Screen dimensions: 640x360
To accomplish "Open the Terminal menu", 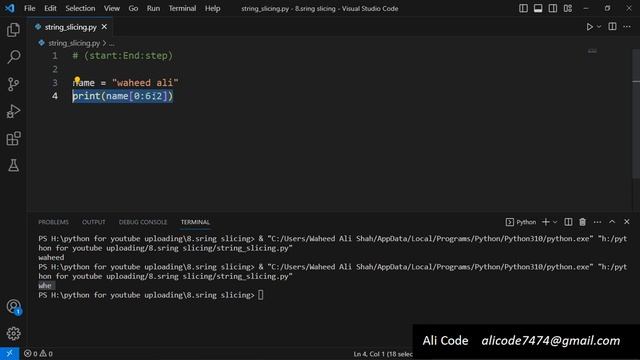I will [182, 8].
